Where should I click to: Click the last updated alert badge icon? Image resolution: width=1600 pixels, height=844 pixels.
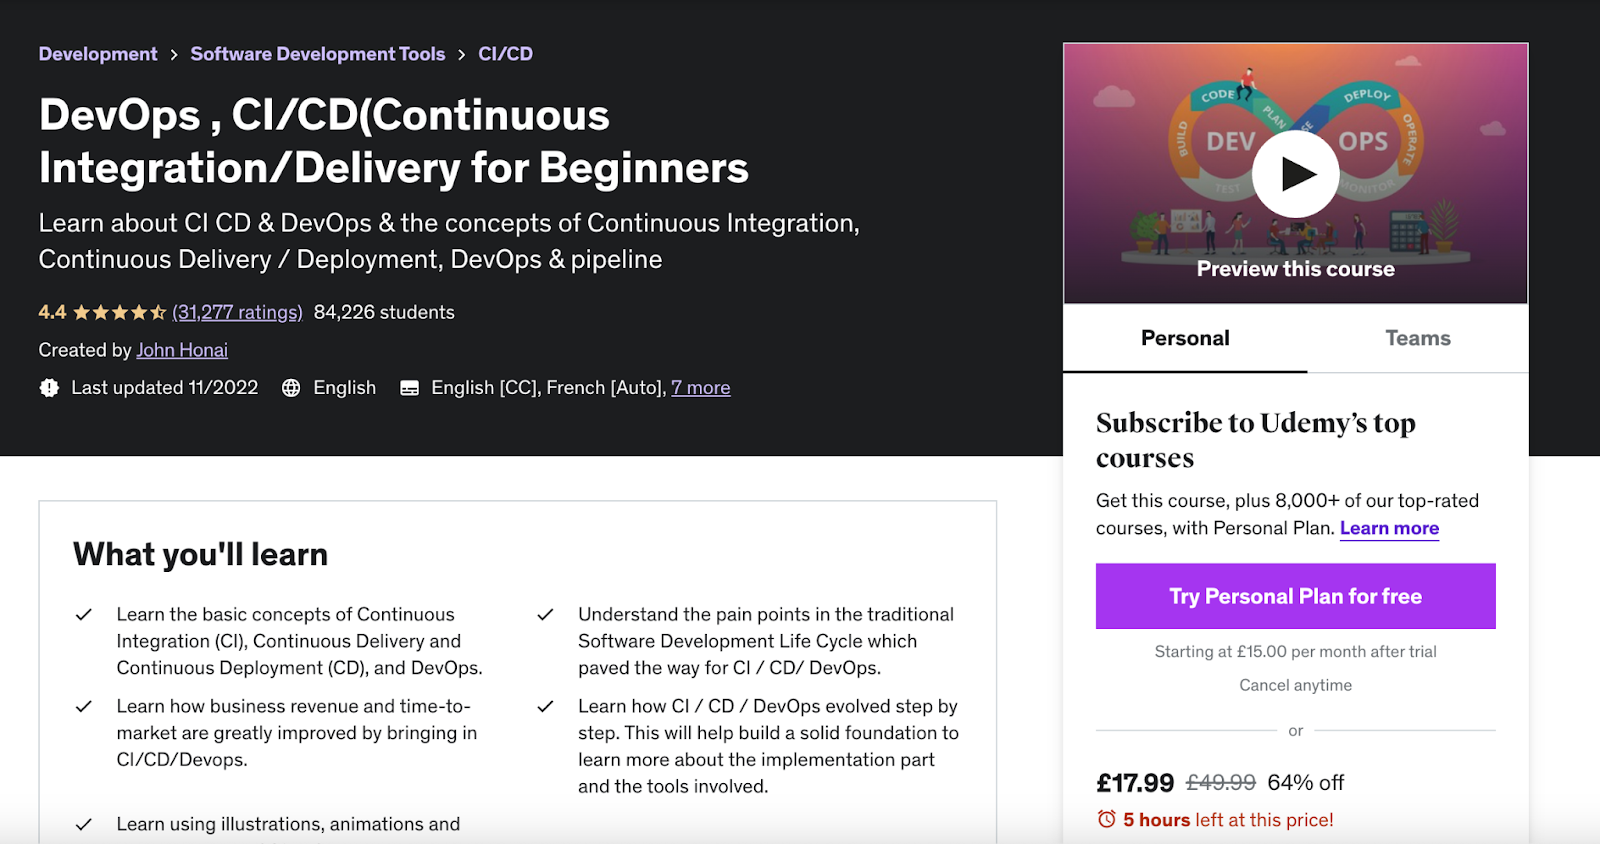click(x=49, y=388)
